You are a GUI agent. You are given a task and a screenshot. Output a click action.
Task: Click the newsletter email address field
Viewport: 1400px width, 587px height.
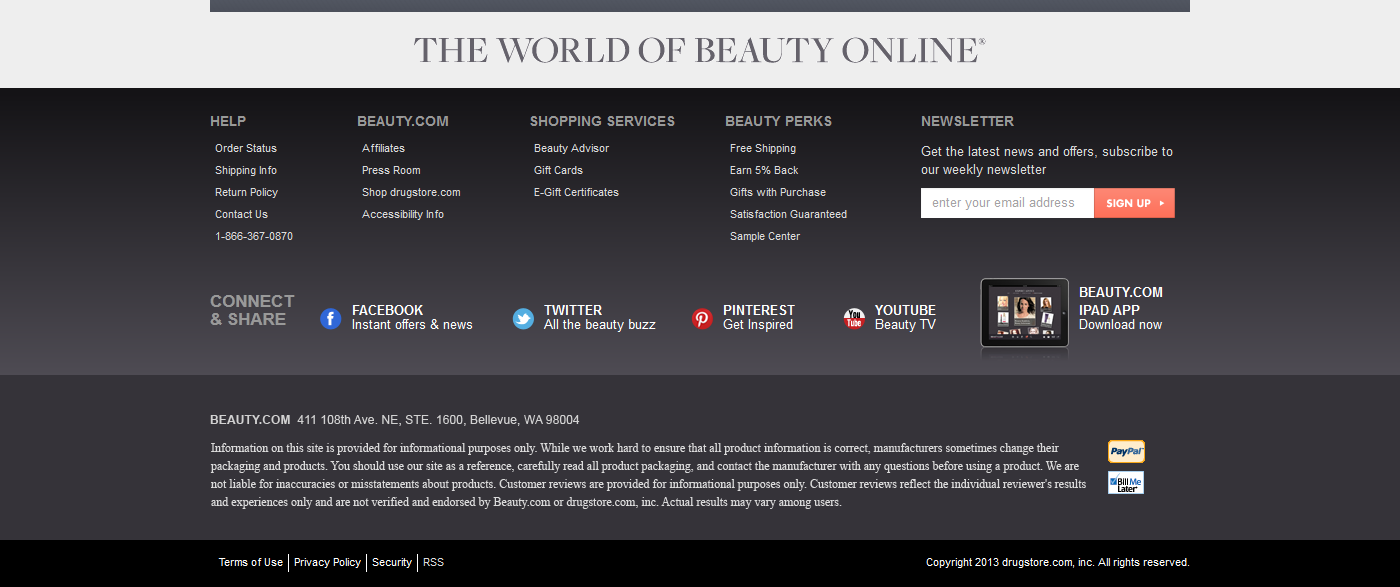(x=1007, y=203)
